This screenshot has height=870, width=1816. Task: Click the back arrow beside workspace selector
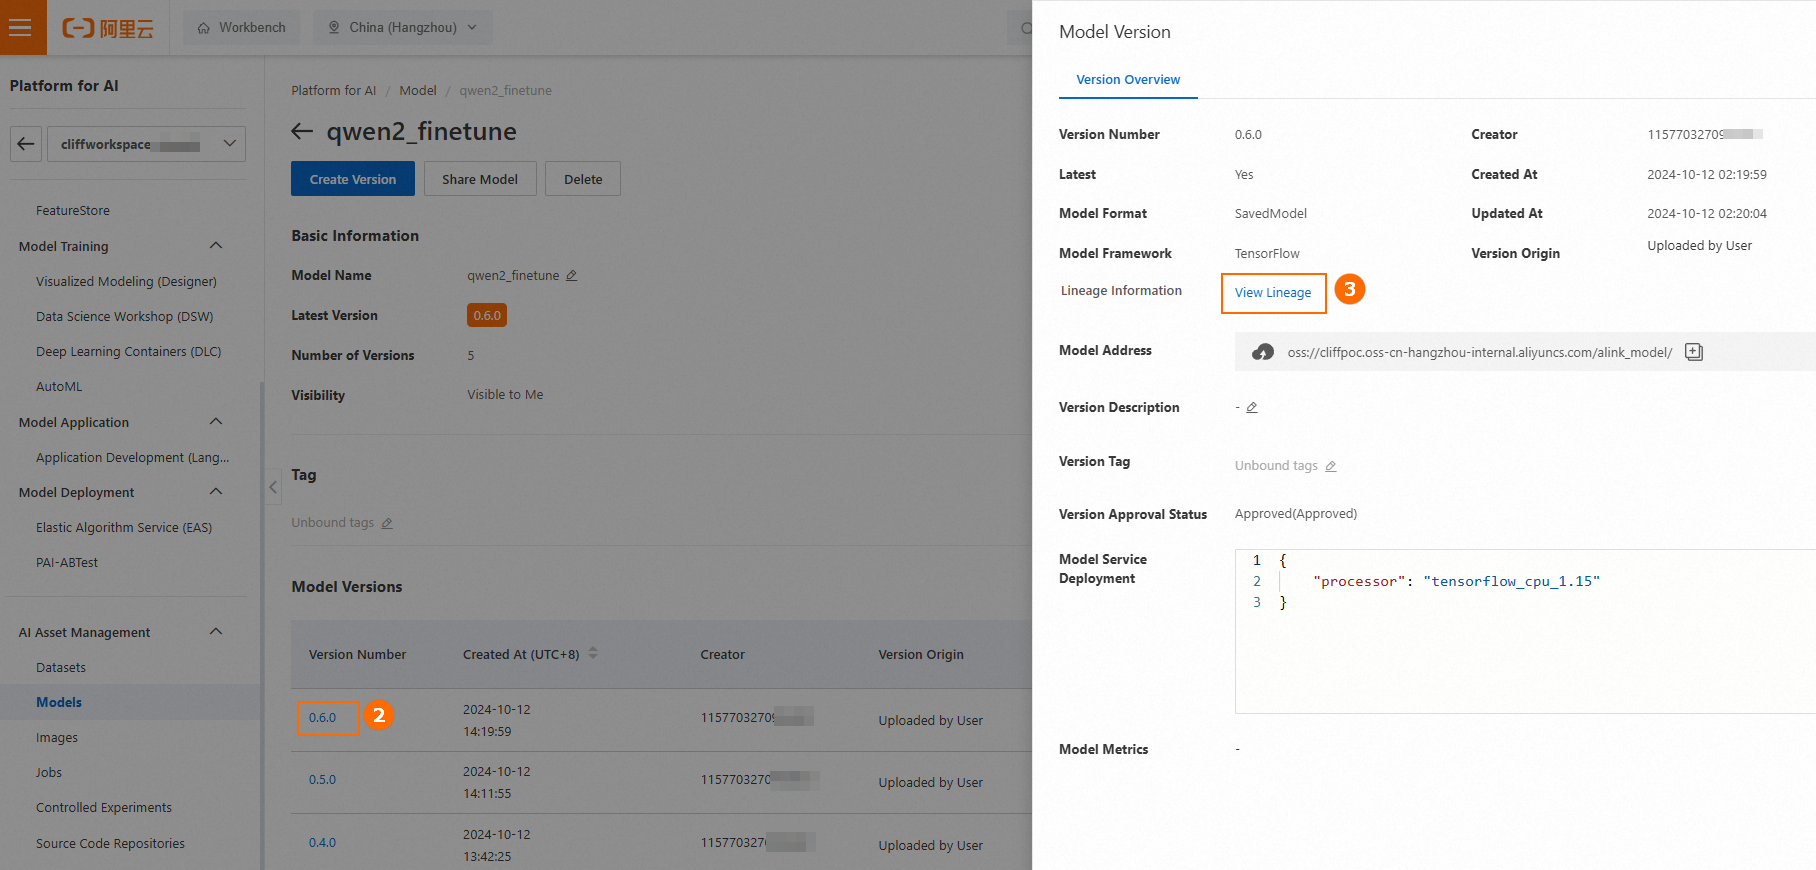pyautogui.click(x=26, y=144)
